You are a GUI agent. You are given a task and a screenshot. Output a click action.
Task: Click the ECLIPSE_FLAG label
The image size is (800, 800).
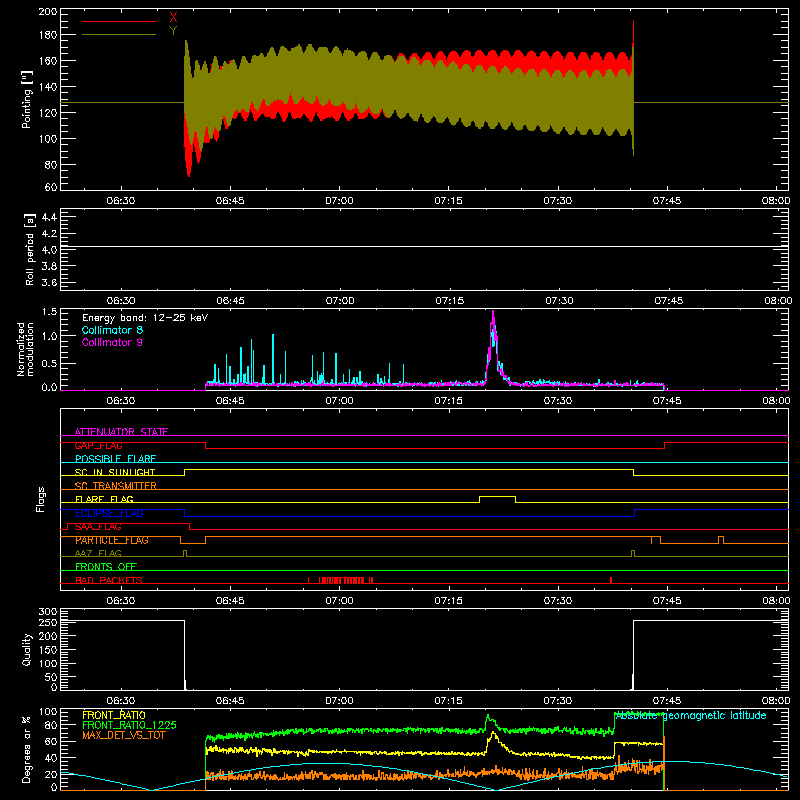[x=109, y=513]
